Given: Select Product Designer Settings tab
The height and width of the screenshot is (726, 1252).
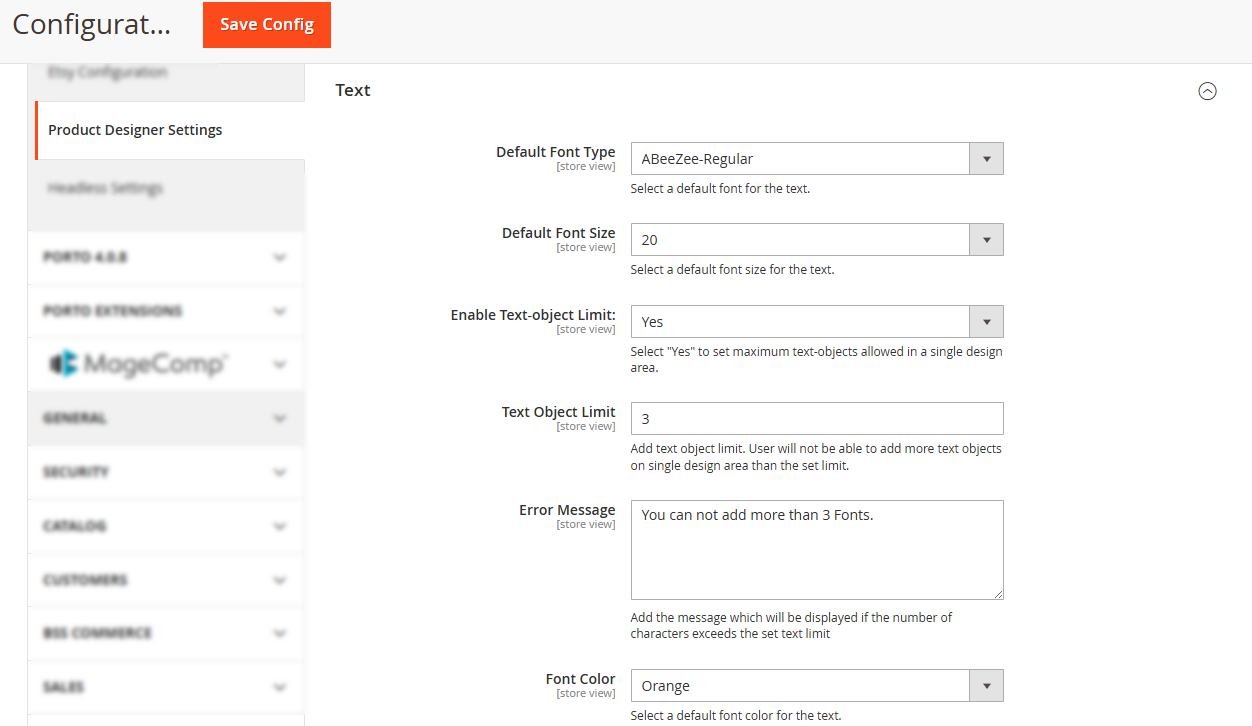Looking at the screenshot, I should (x=136, y=130).
